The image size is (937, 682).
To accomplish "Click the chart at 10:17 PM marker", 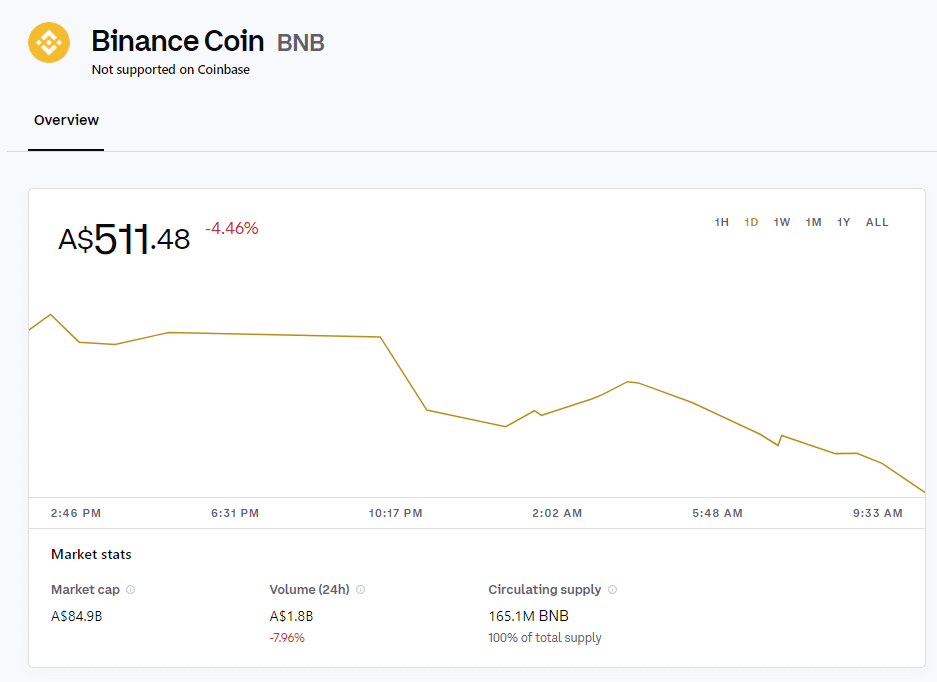I will point(396,513).
